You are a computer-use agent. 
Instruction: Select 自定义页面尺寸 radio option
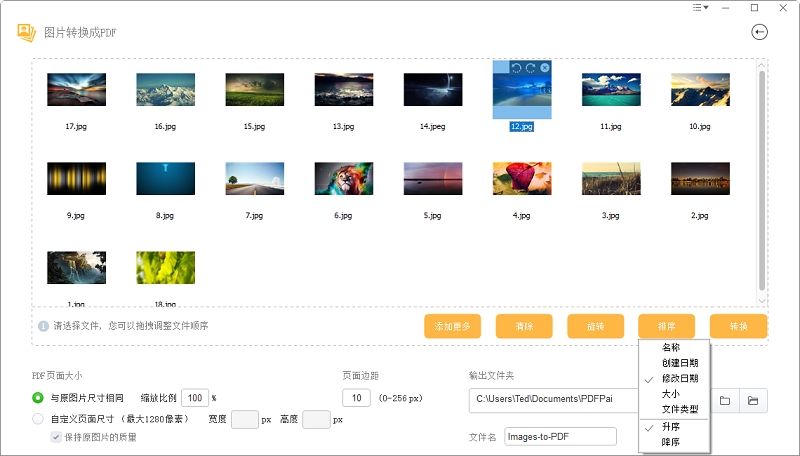[x=38, y=419]
